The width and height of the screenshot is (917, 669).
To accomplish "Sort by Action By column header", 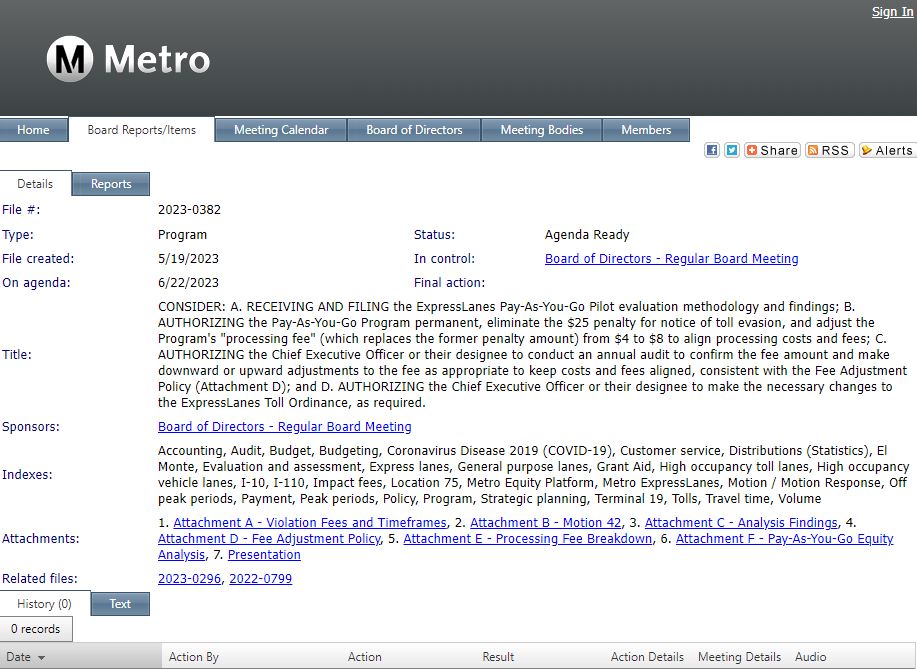I will [194, 657].
